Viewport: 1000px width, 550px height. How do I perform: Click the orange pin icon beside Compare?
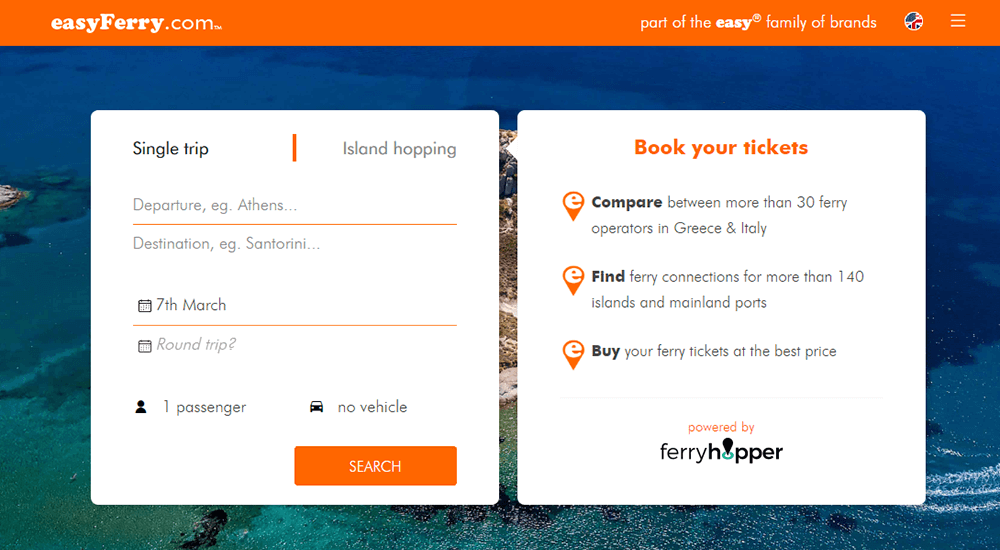[573, 206]
